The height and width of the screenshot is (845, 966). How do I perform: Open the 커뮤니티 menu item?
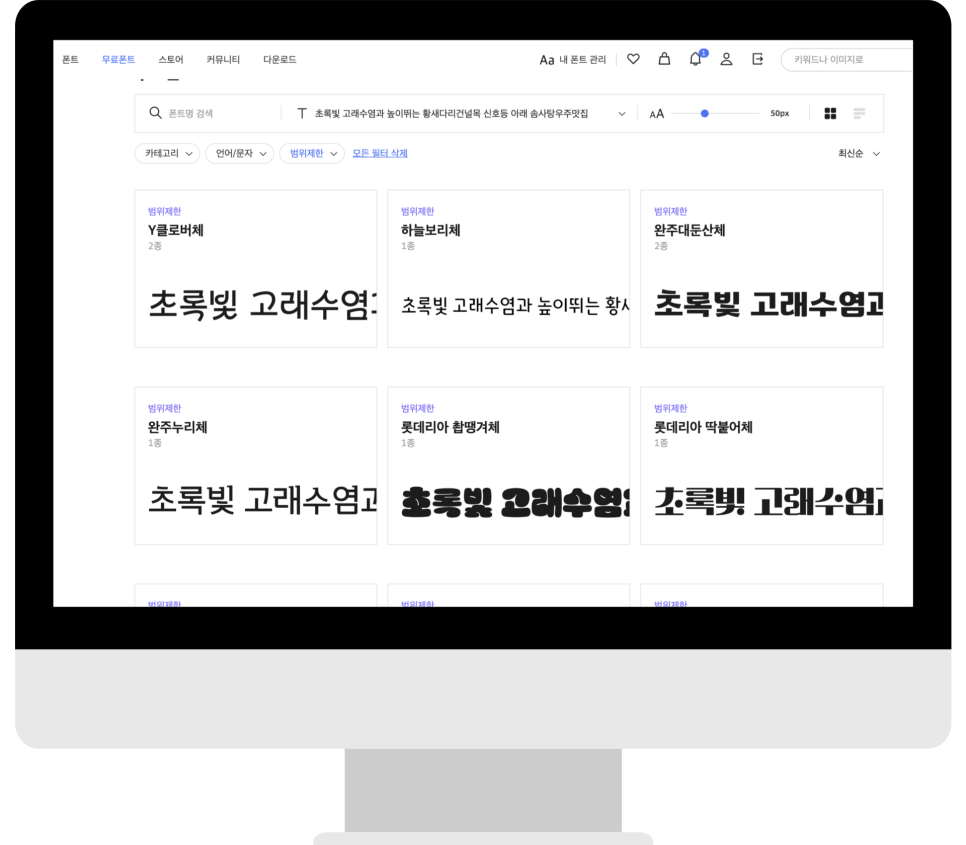coord(223,60)
